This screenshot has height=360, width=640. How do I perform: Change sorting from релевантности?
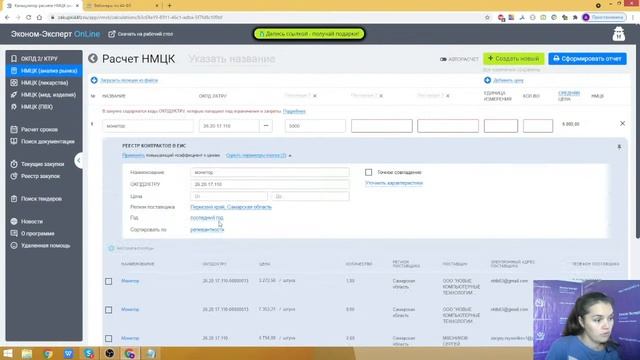(x=207, y=230)
